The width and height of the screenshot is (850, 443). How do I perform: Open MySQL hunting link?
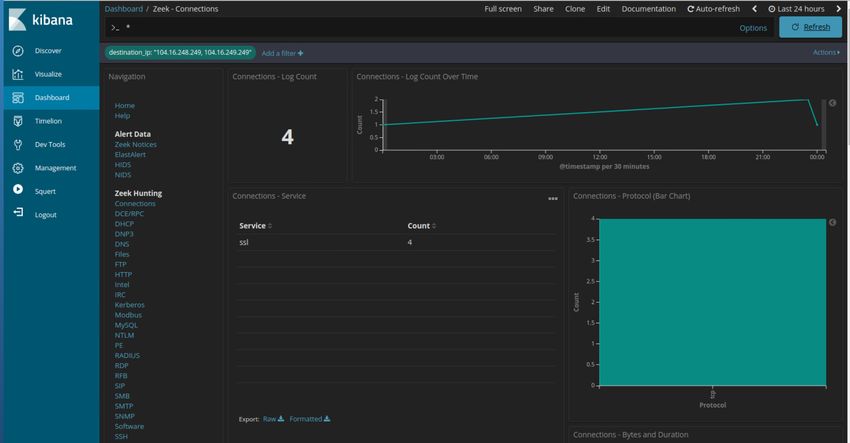[x=126, y=325]
